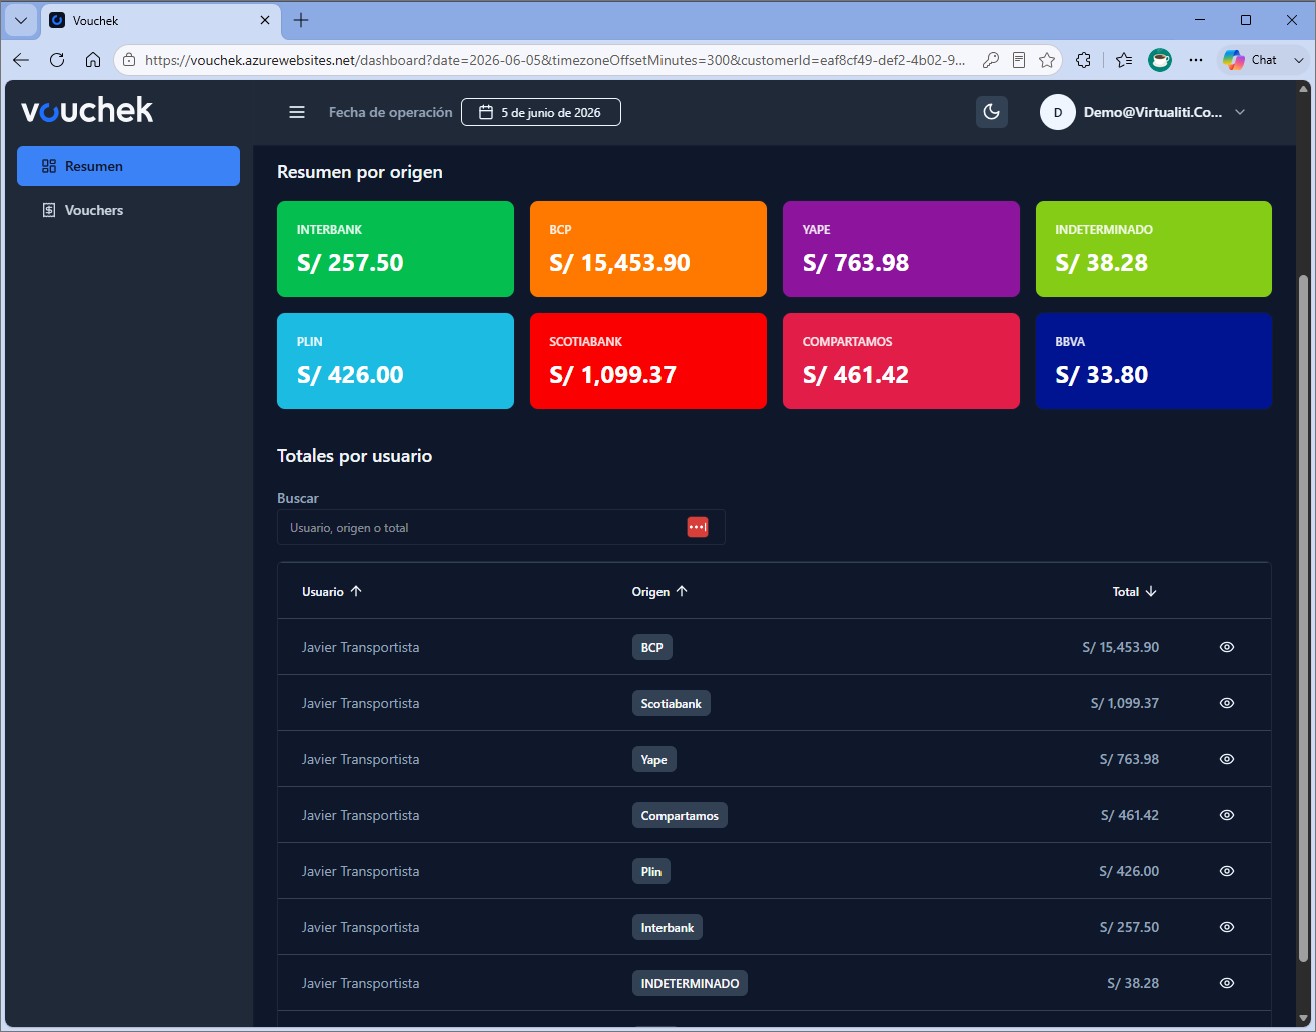This screenshot has width=1316, height=1032.
Task: Click the Yape origin badge in the table
Action: 654,759
